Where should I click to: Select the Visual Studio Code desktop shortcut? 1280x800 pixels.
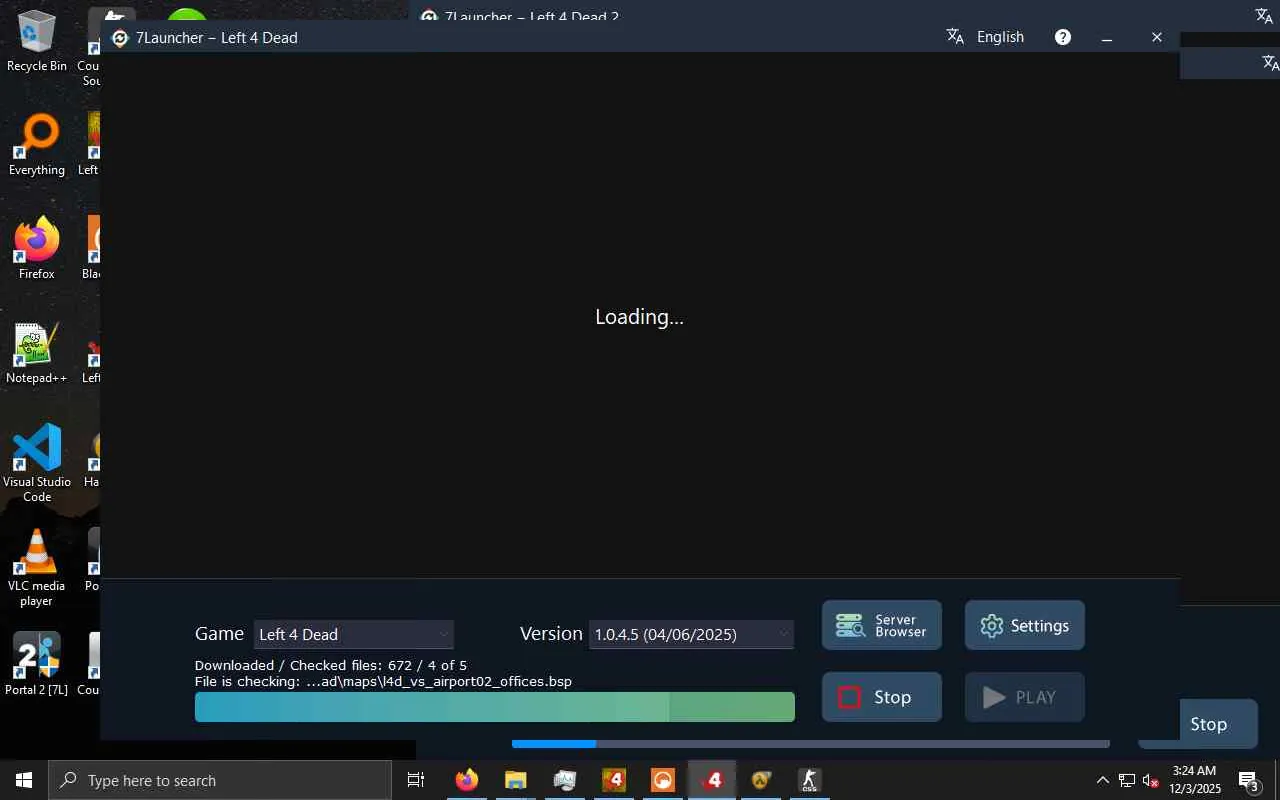tap(37, 463)
